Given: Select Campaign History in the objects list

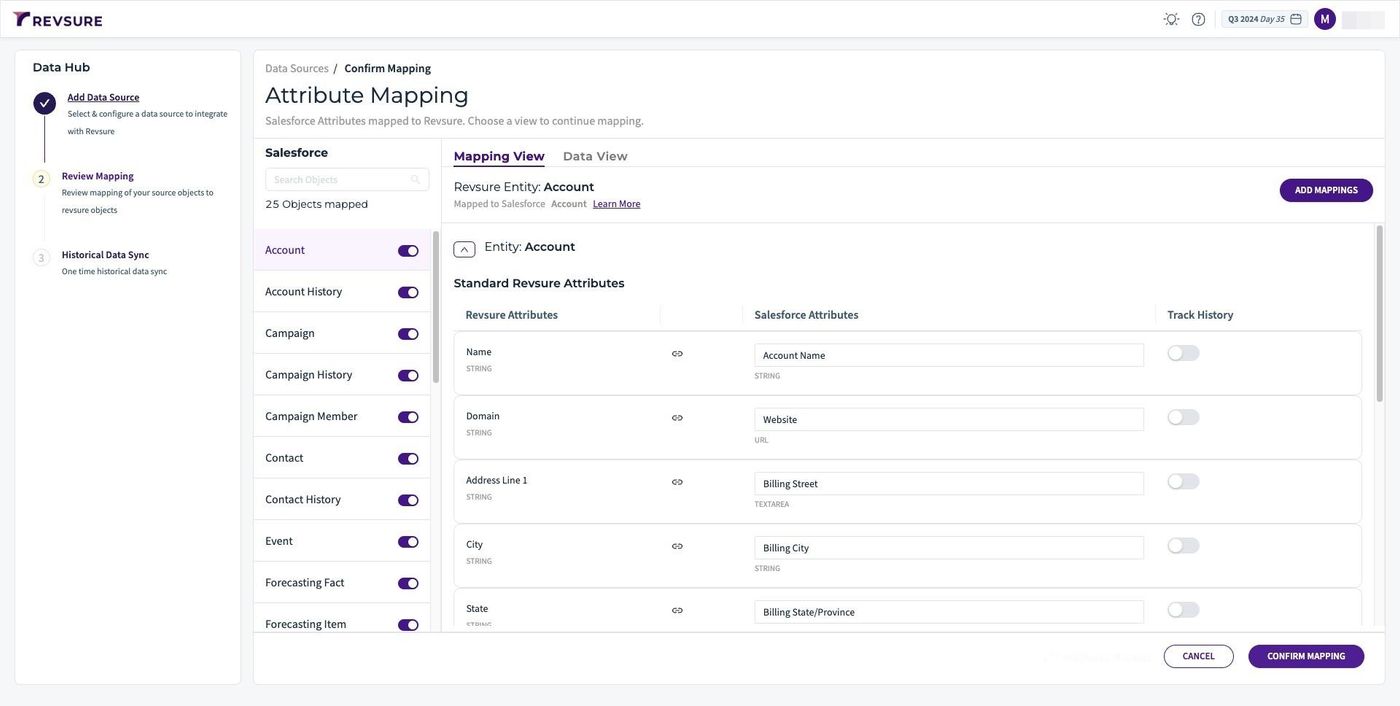Looking at the screenshot, I should 342,375.
